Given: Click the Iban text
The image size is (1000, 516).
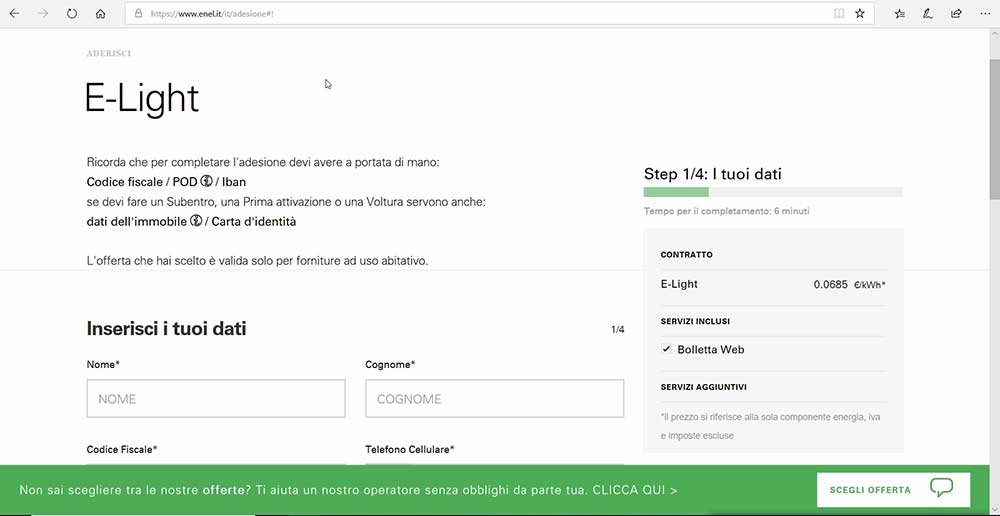Looking at the screenshot, I should pos(234,182).
